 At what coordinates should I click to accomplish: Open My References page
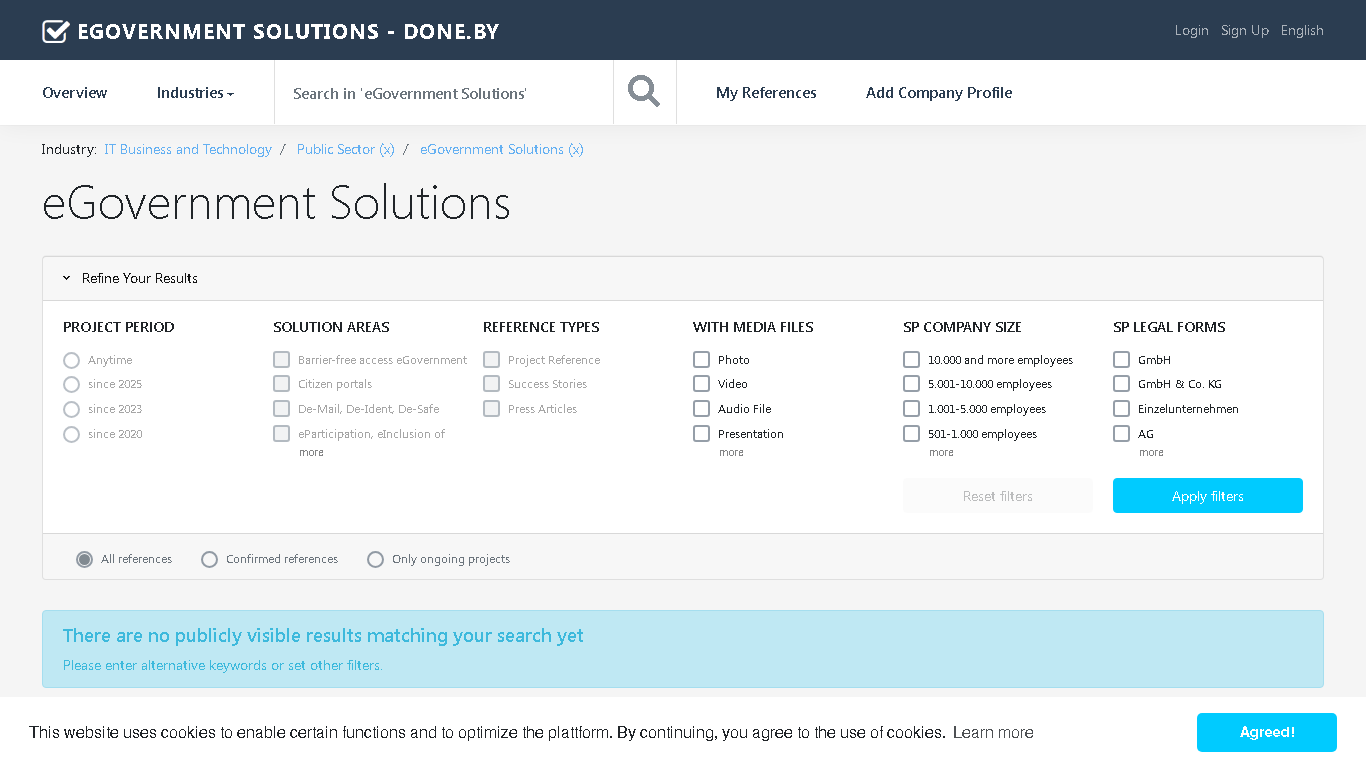click(766, 93)
